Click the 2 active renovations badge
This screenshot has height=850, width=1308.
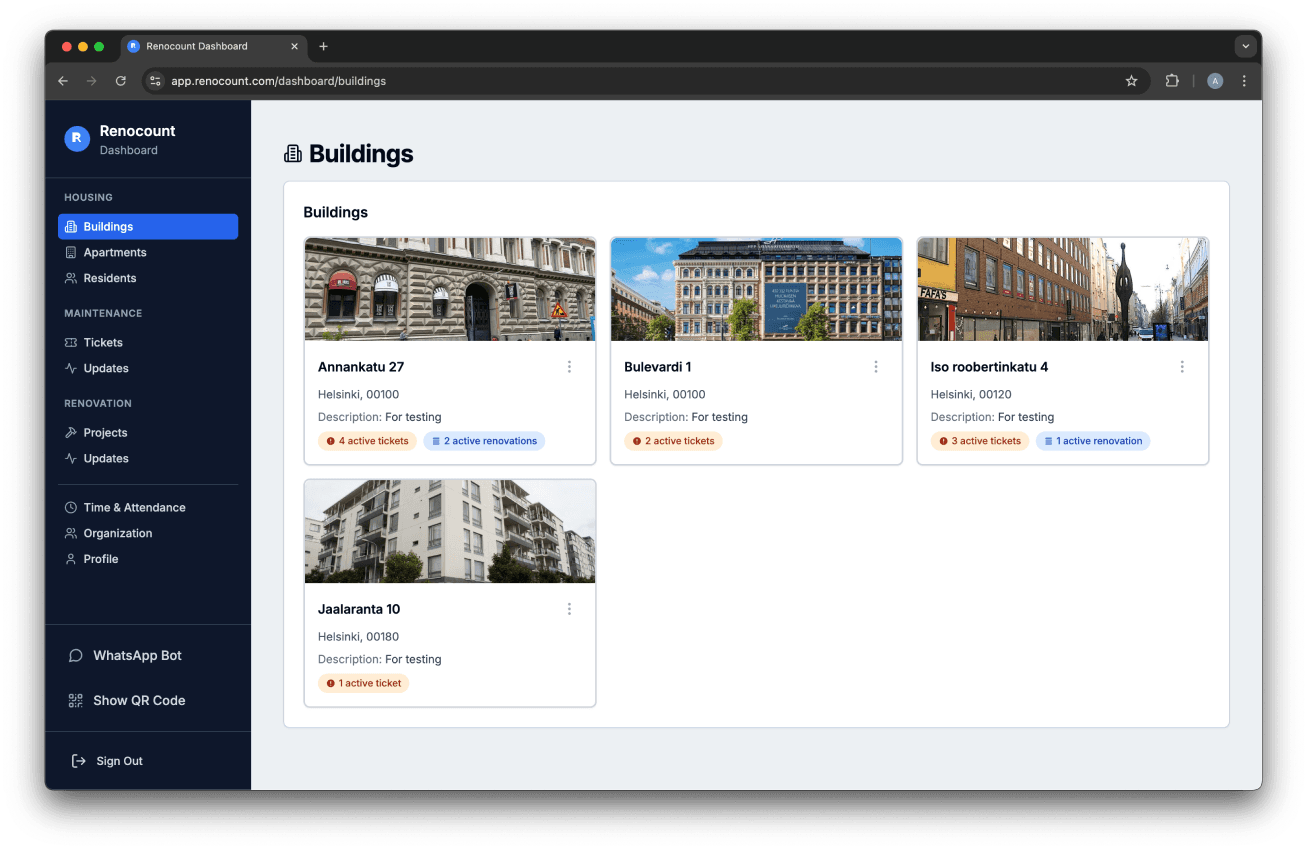pos(484,441)
